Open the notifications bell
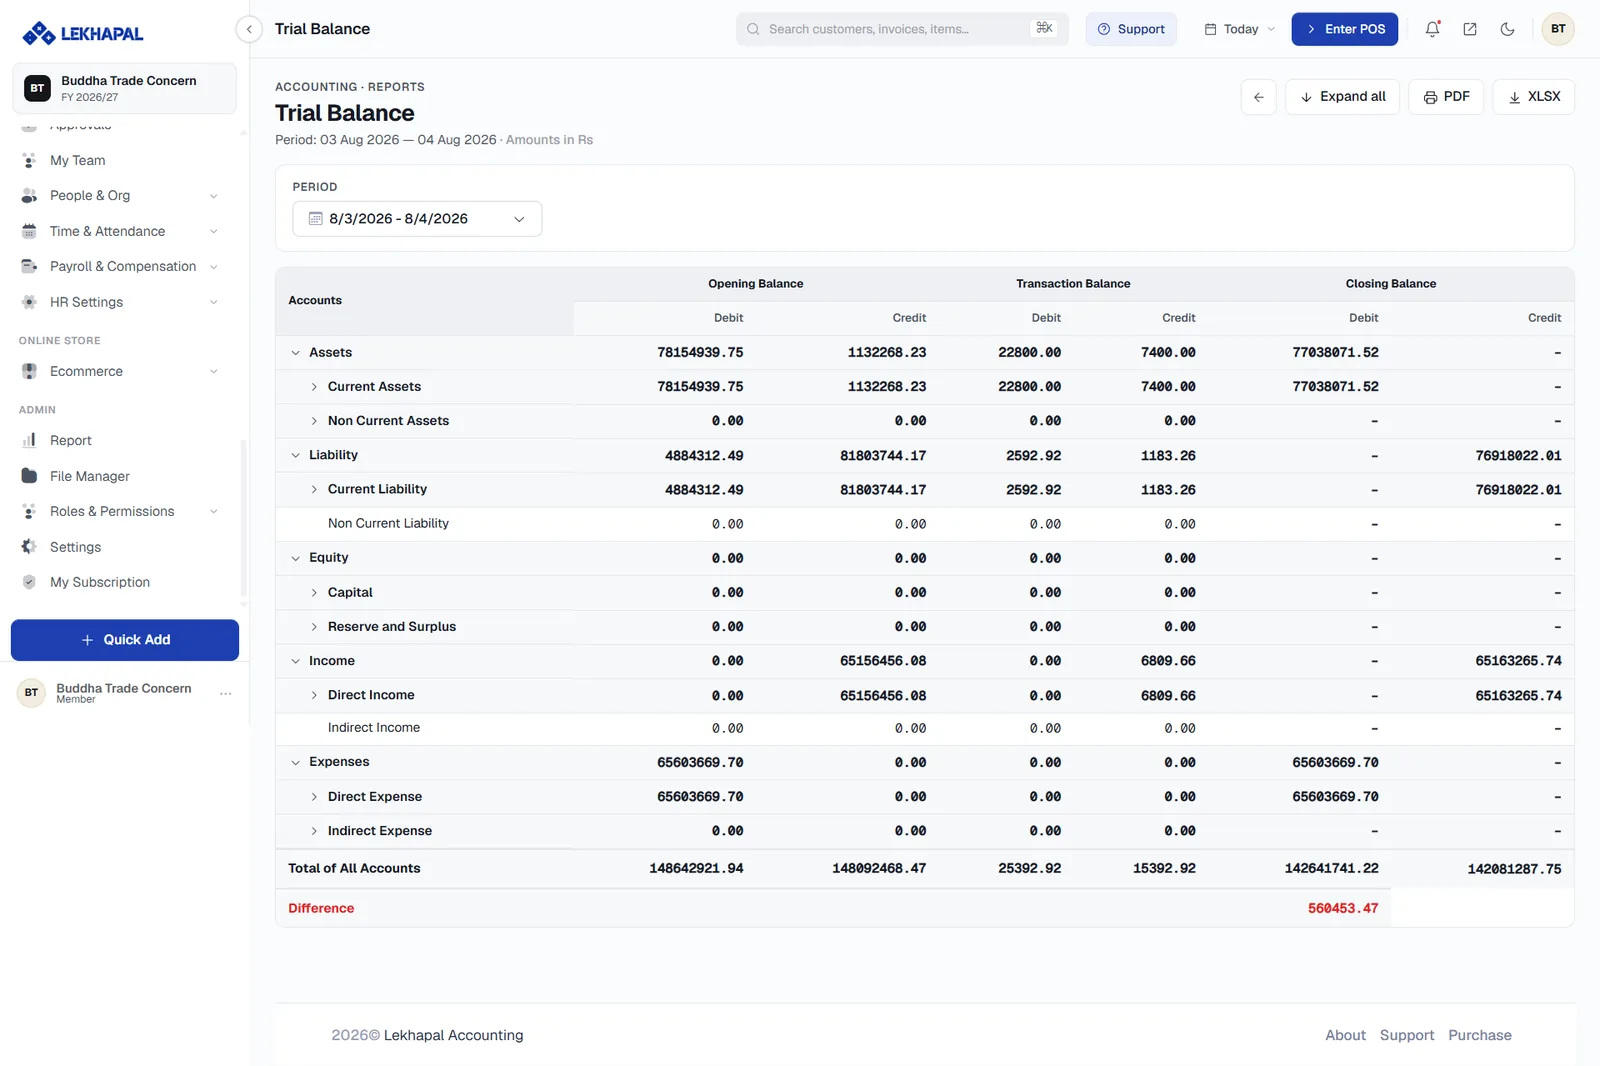Screen dimensions: 1600x1066 [x=1432, y=29]
